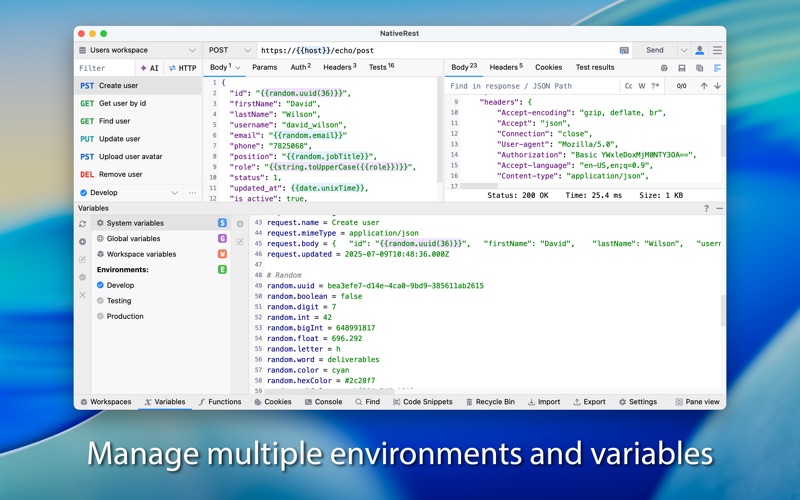Screen dimensions: 800x500
Task: Open the Test results tab
Action: [595, 67]
